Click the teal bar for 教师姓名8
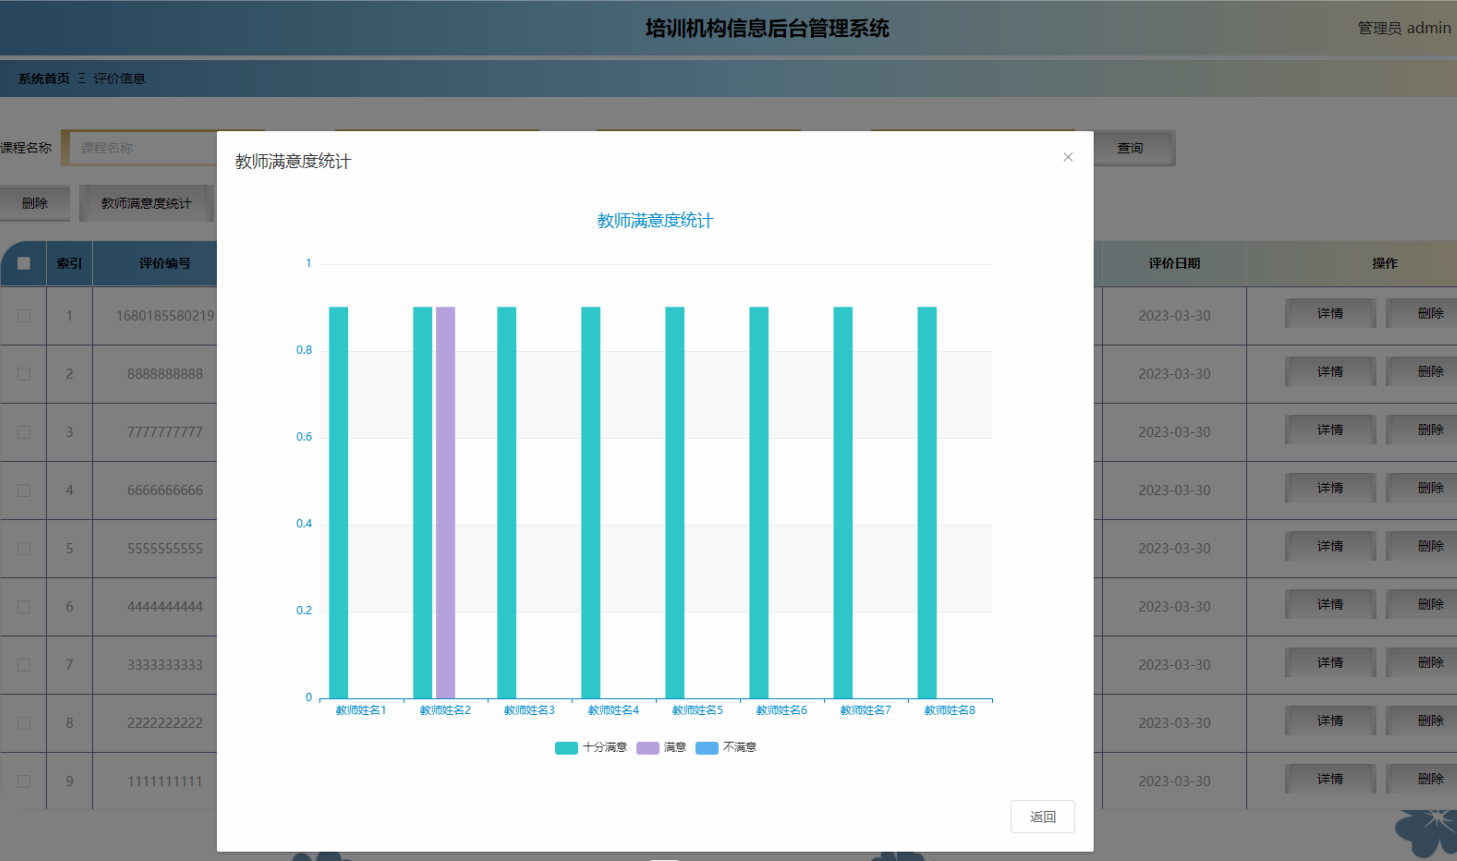The height and width of the screenshot is (861, 1457). click(927, 502)
